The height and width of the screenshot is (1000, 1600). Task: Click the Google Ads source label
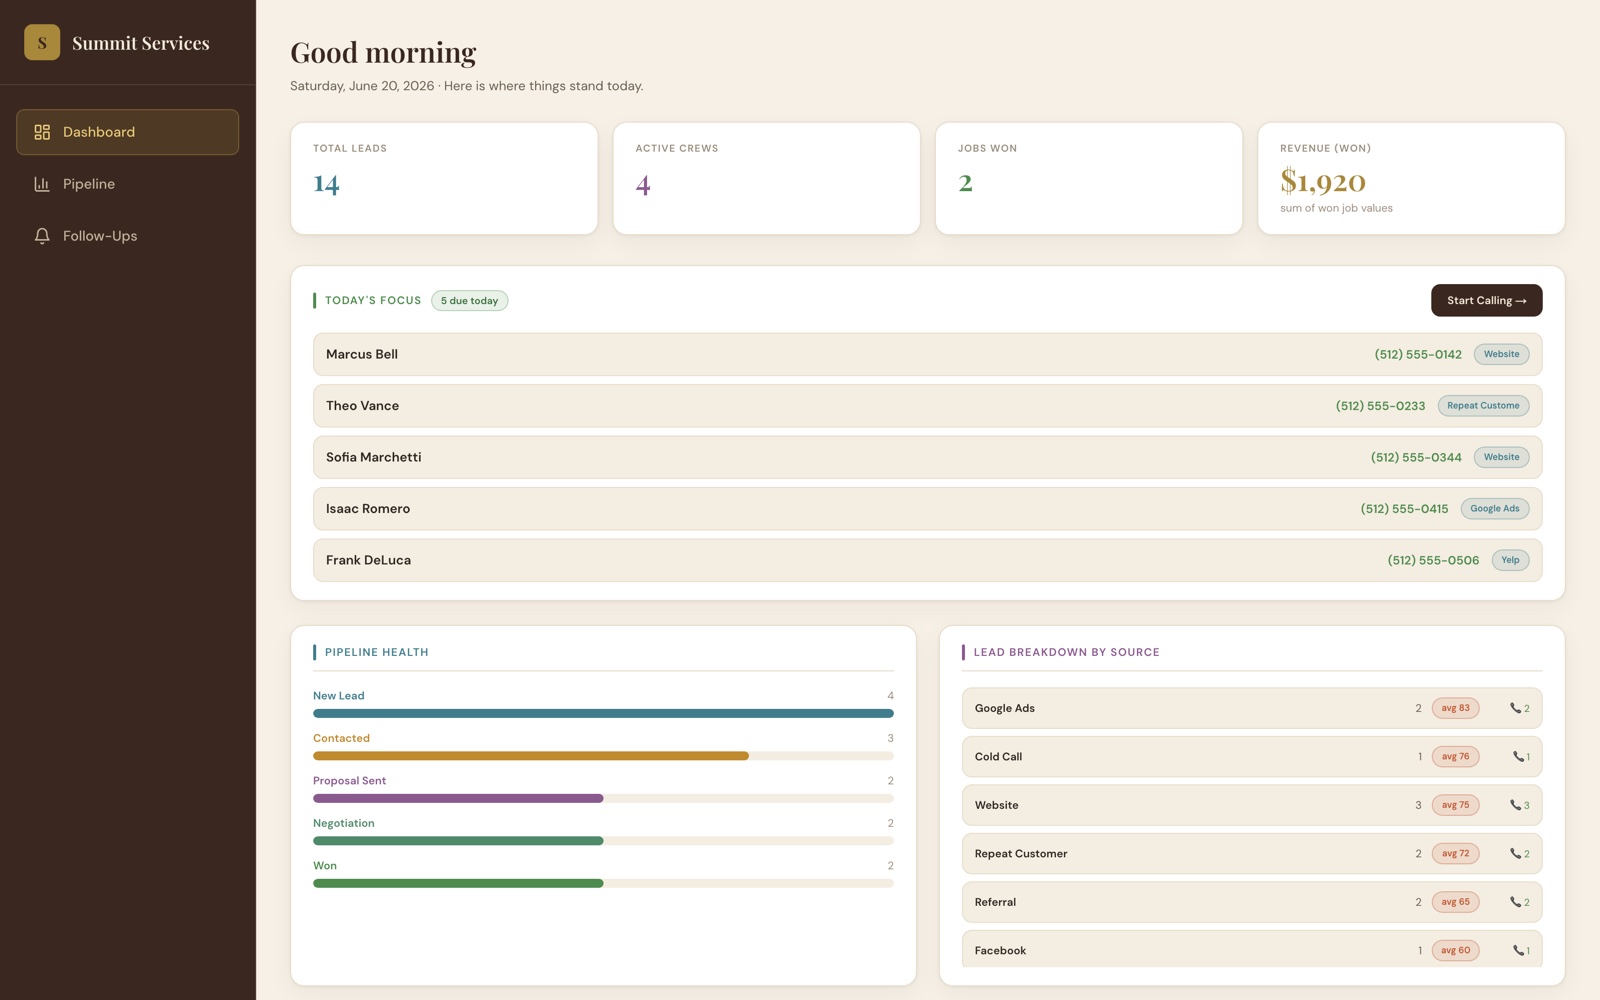tap(1005, 708)
